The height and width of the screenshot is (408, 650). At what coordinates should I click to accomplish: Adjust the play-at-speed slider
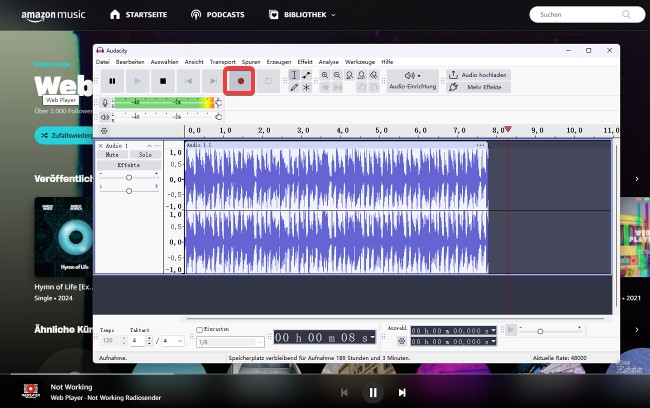pyautogui.click(x=540, y=331)
